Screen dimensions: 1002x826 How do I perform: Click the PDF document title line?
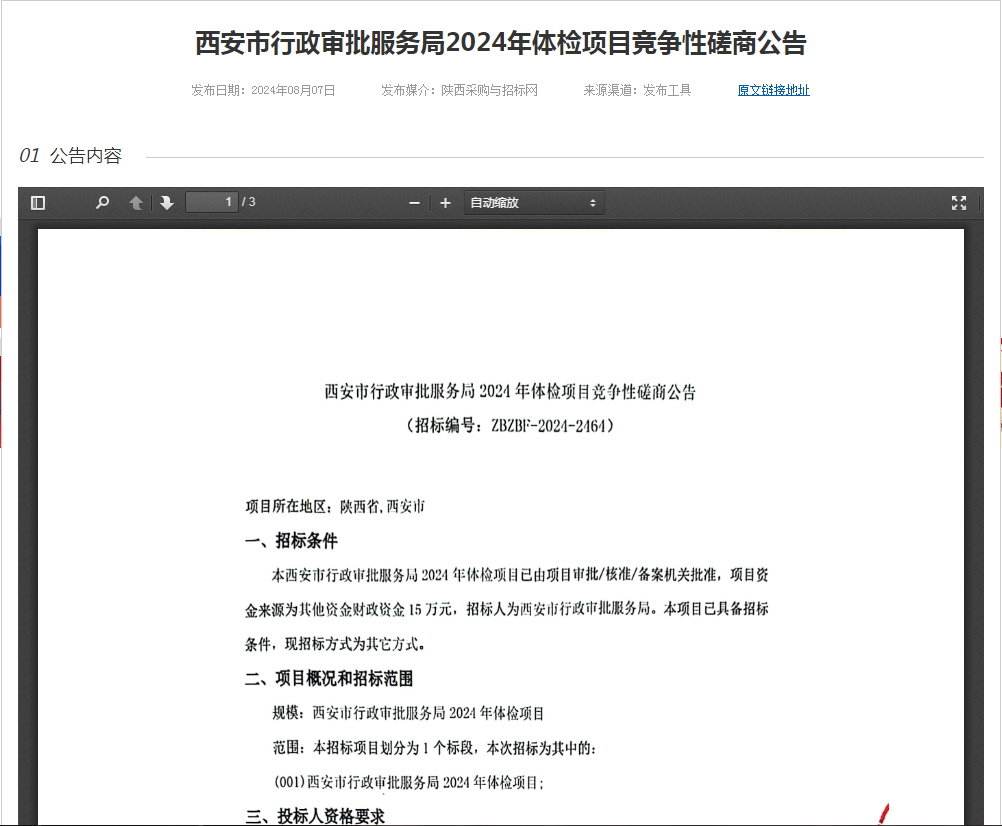510,391
